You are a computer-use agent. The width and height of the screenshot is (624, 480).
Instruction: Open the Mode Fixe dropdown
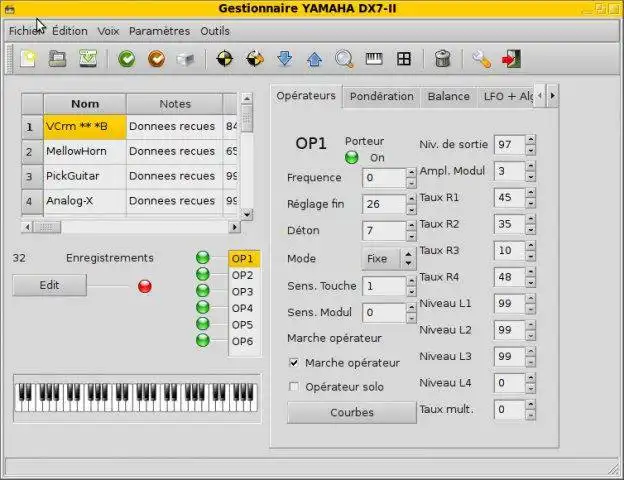[x=388, y=259]
